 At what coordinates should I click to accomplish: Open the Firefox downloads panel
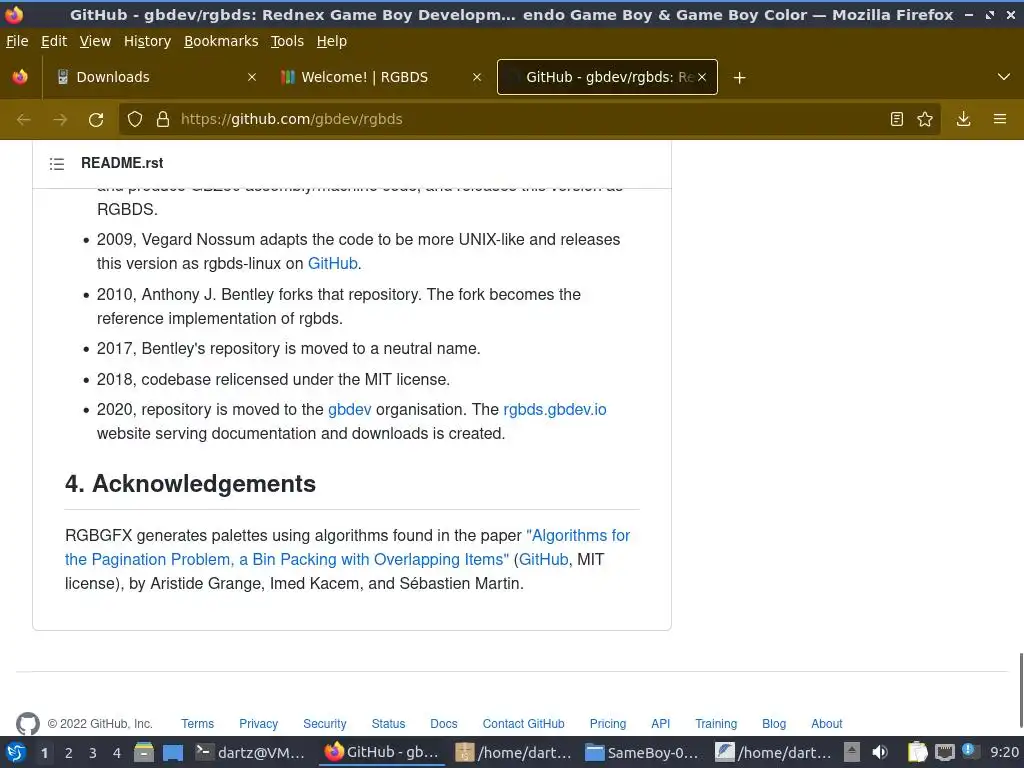coord(963,120)
